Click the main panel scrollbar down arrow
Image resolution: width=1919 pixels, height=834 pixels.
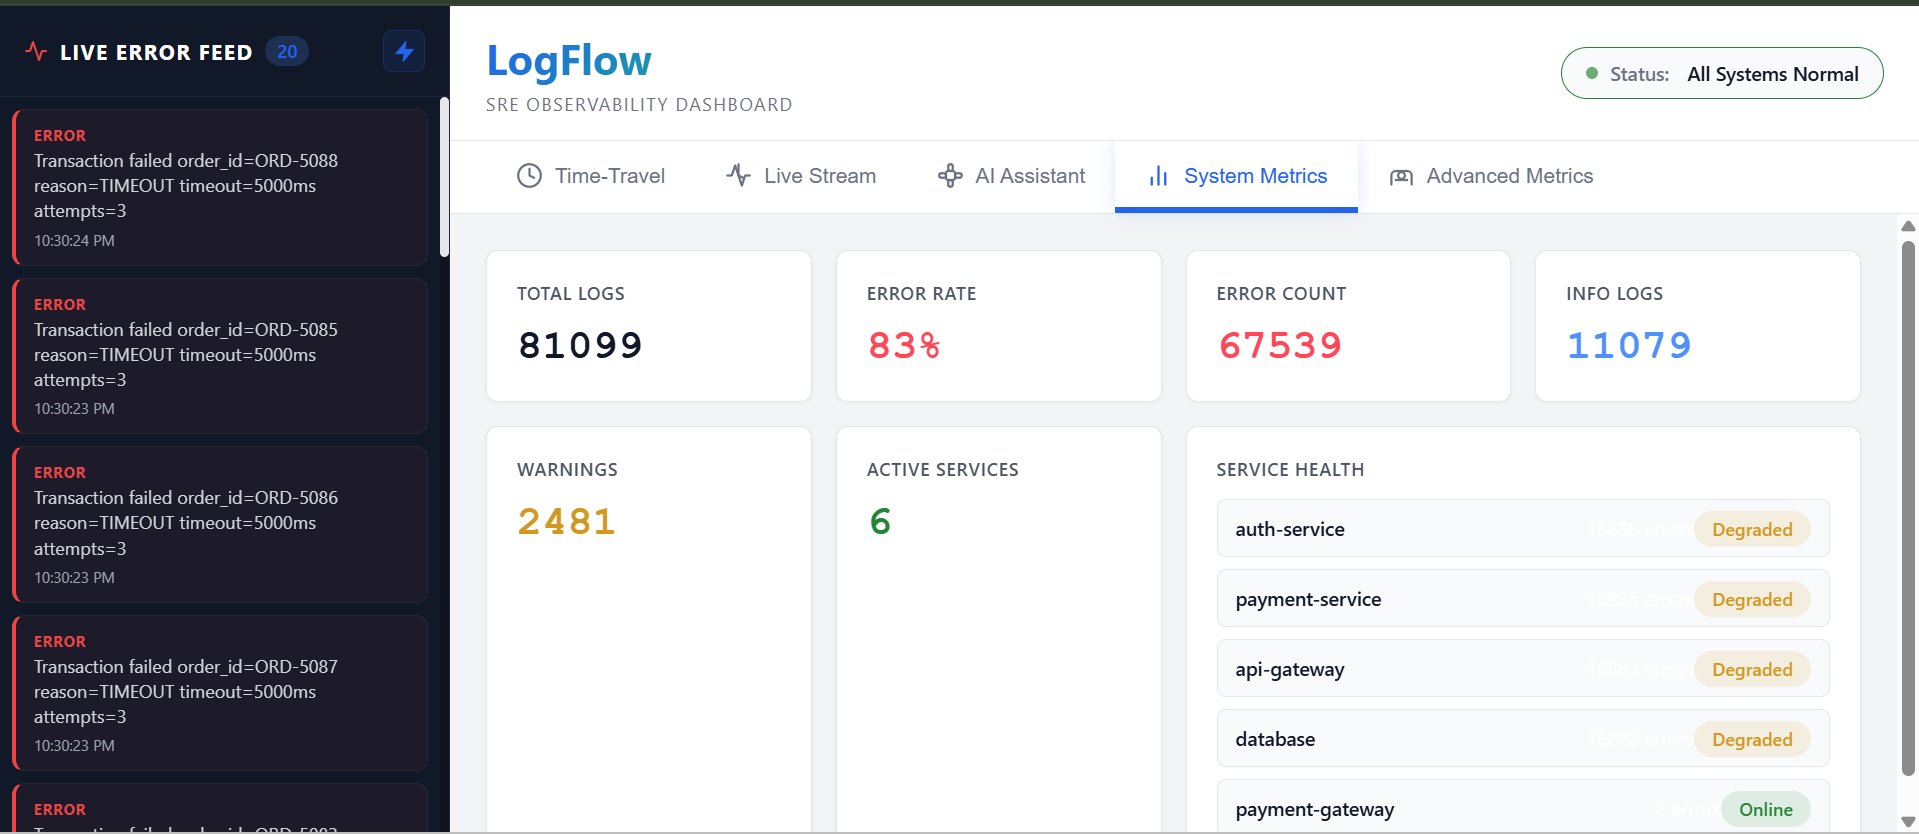coord(1908,822)
